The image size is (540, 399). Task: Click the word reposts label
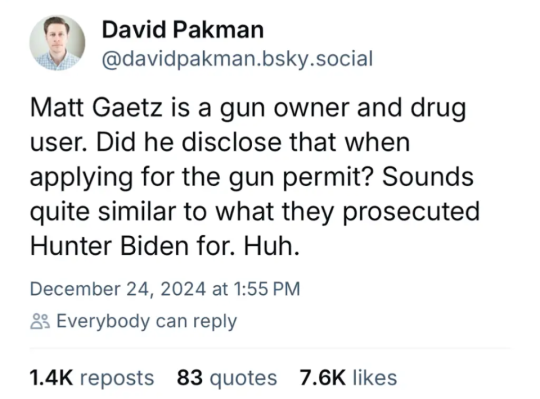(117, 378)
